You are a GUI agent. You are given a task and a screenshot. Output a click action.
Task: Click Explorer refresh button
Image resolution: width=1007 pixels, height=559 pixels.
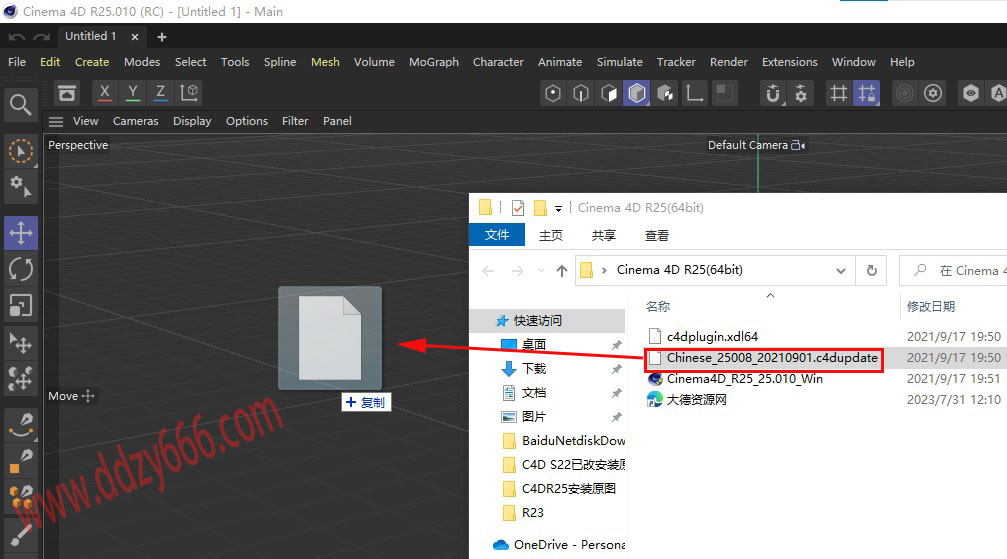point(871,271)
